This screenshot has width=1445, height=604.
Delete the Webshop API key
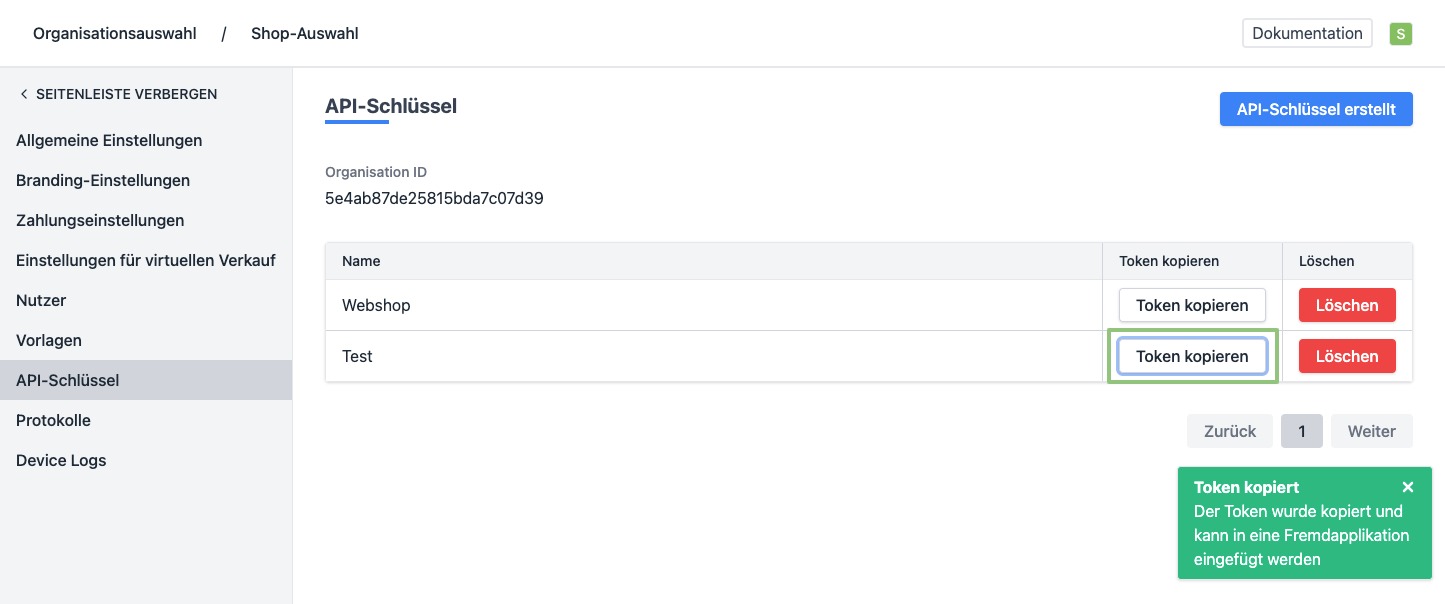[x=1347, y=305]
